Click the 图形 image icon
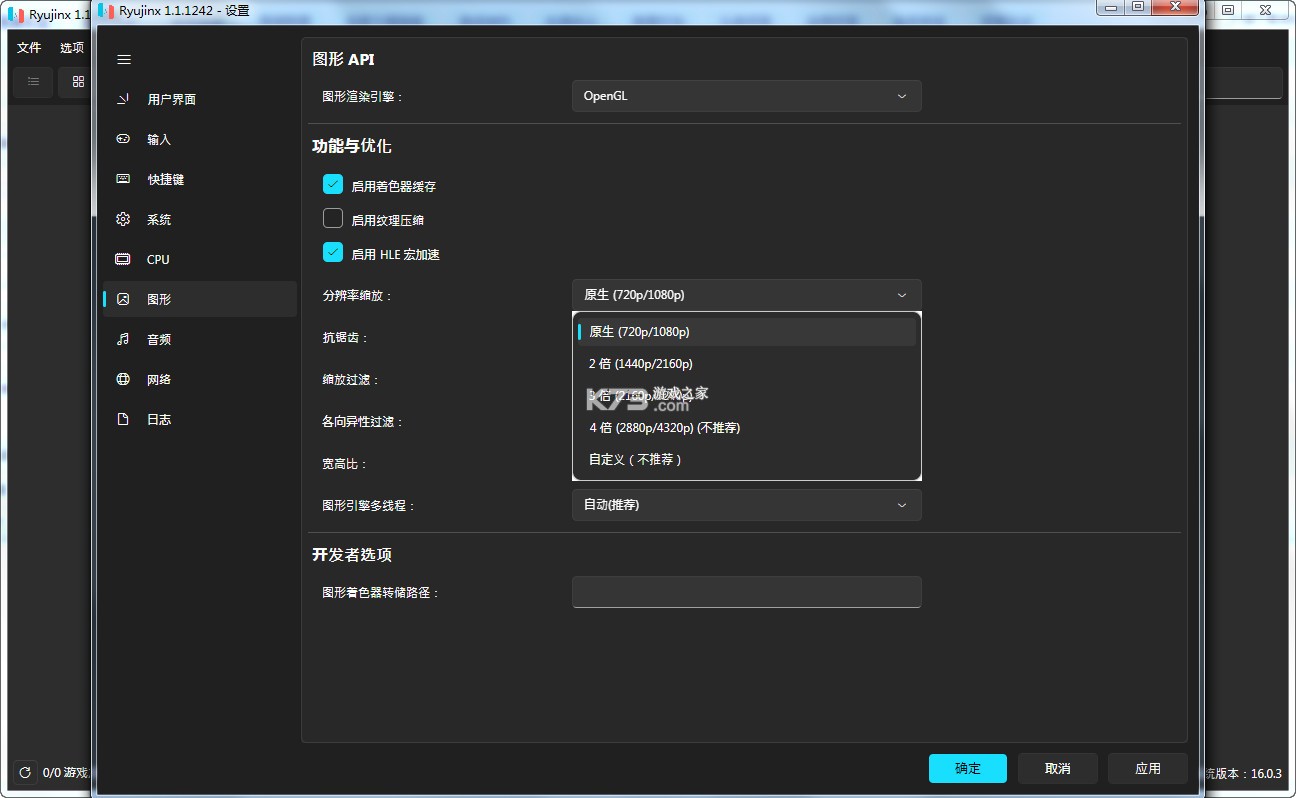The height and width of the screenshot is (798, 1296). (x=123, y=299)
